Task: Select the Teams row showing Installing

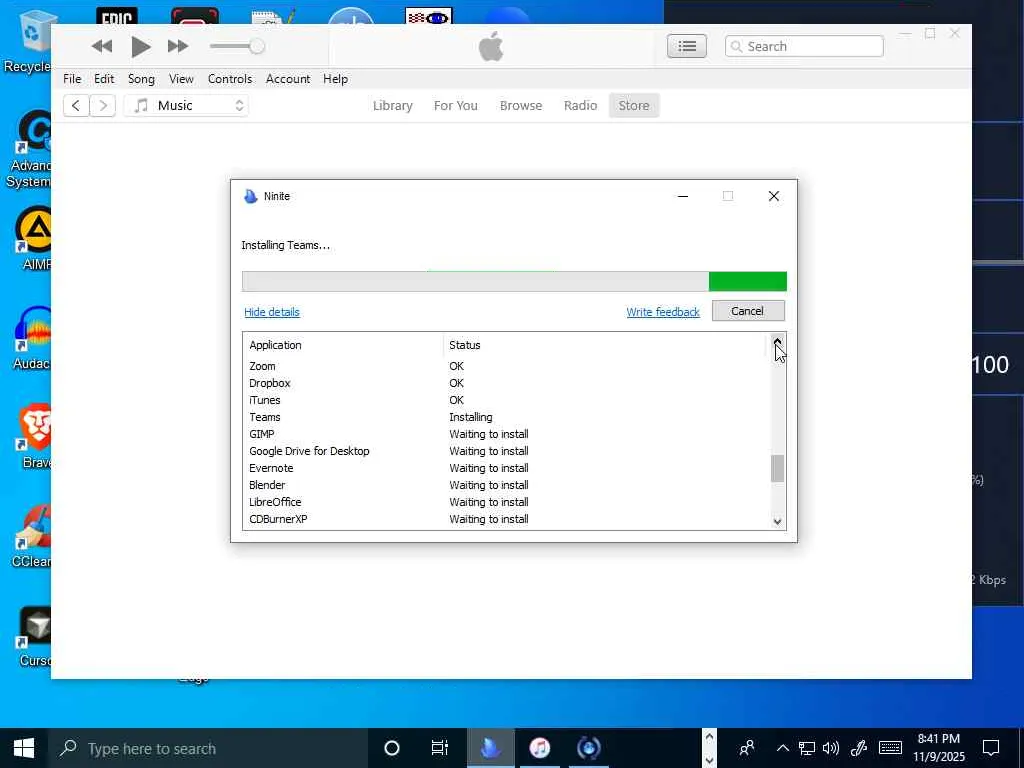Action: pyautogui.click(x=506, y=417)
